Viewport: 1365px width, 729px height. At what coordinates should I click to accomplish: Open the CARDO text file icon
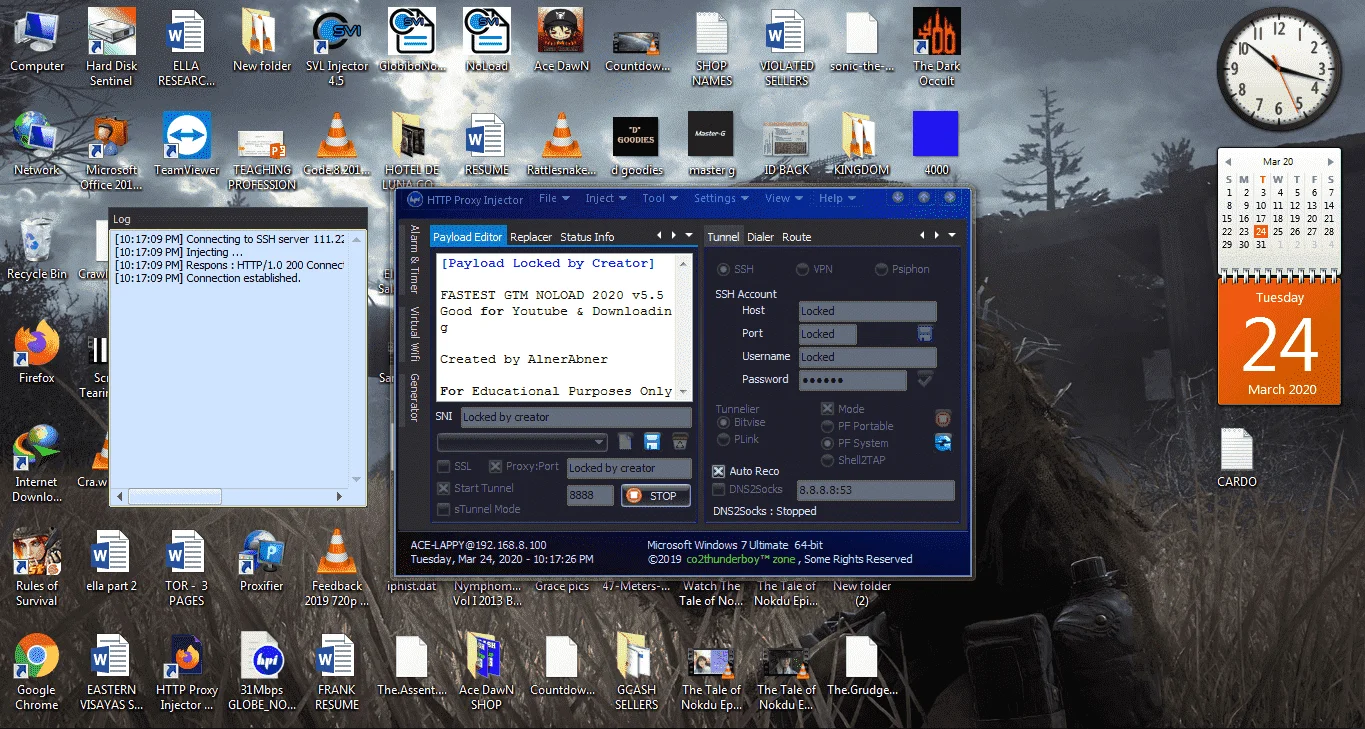[x=1237, y=458]
